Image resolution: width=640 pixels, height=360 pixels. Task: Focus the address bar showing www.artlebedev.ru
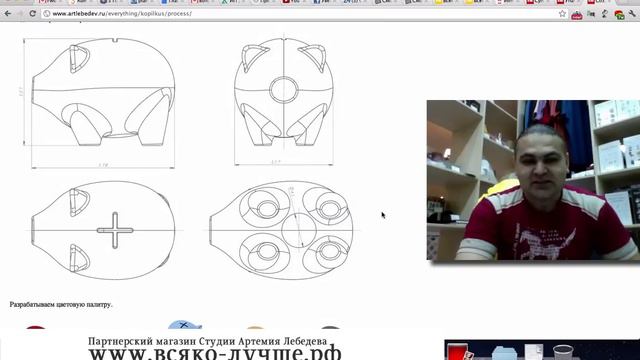point(302,13)
